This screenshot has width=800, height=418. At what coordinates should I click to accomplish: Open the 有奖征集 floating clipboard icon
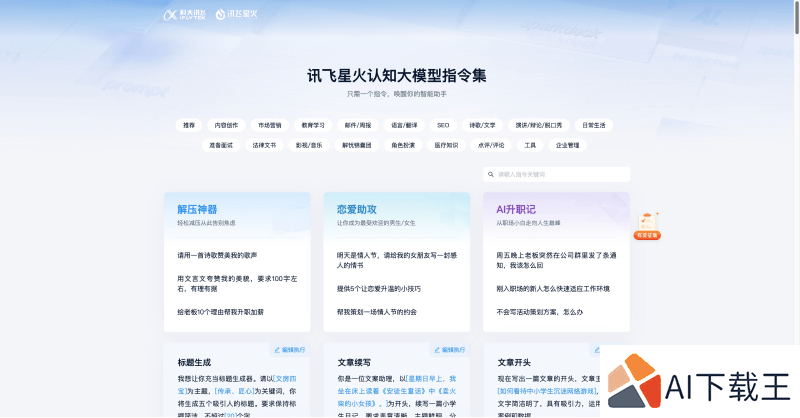[x=647, y=226]
